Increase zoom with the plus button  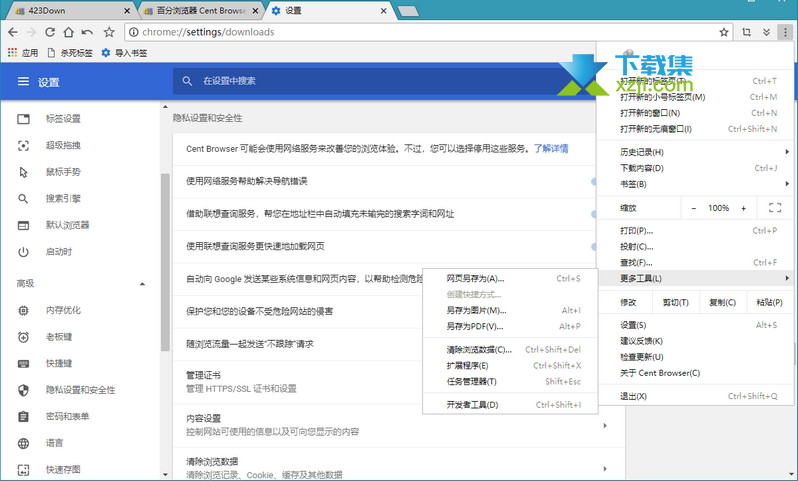pos(744,208)
